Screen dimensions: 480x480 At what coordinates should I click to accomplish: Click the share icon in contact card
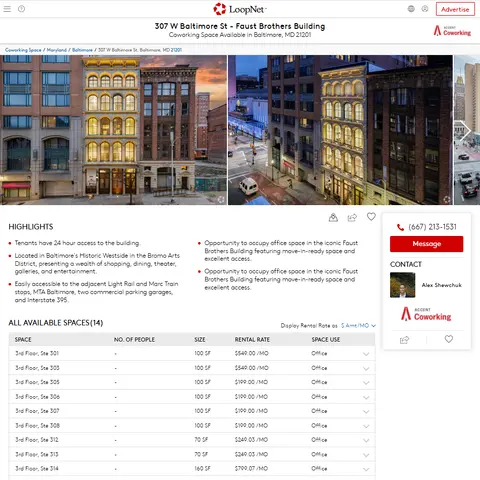404,340
